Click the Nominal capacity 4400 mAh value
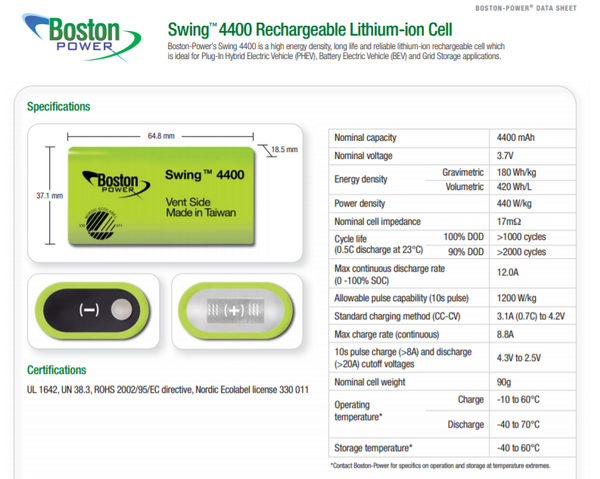This screenshot has width=600, height=479. 516,137
